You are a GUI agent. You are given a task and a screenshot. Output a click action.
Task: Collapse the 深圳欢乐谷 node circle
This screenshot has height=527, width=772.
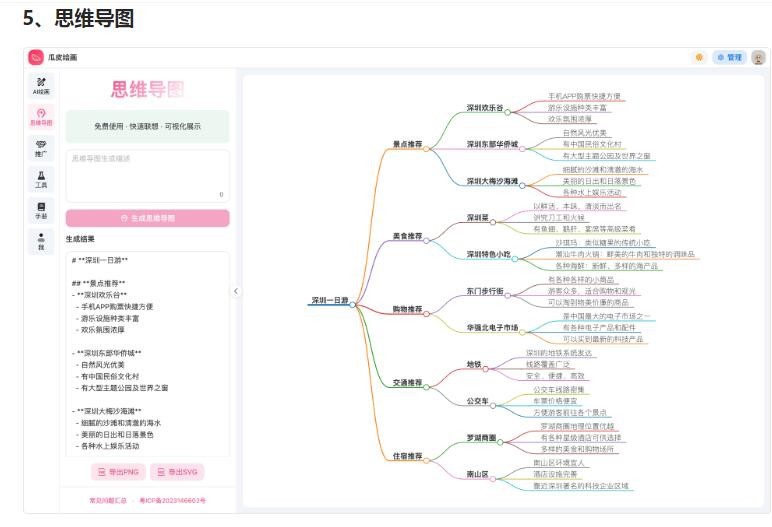(507, 112)
